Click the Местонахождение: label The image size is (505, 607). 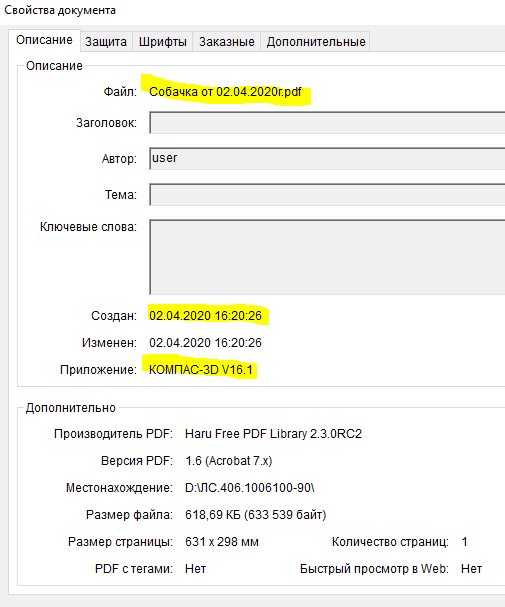(119, 487)
